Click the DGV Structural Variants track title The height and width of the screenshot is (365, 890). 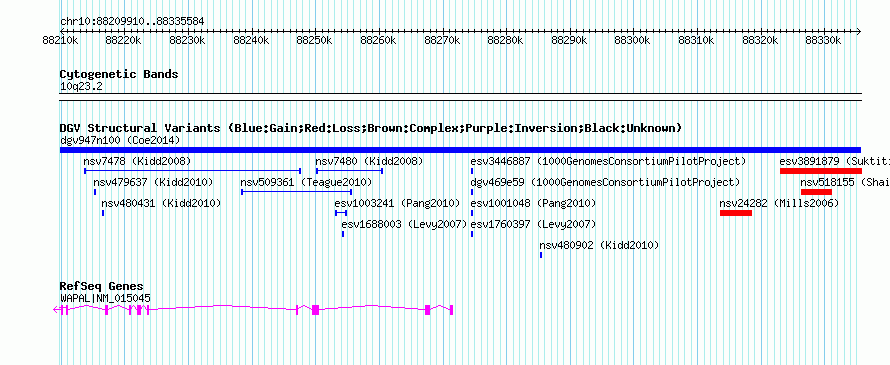(371, 128)
